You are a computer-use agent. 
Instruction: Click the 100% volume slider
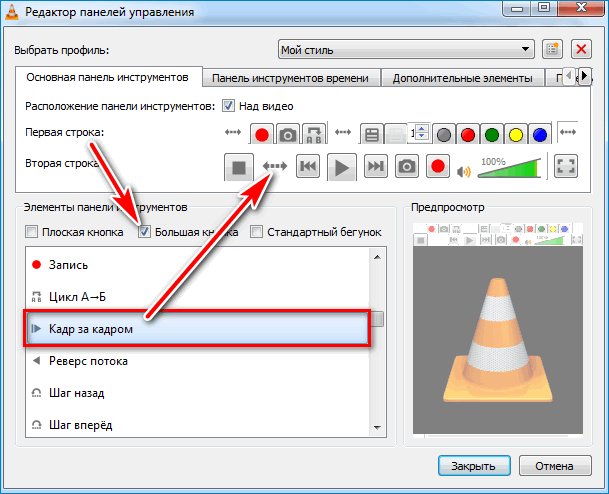tap(509, 168)
